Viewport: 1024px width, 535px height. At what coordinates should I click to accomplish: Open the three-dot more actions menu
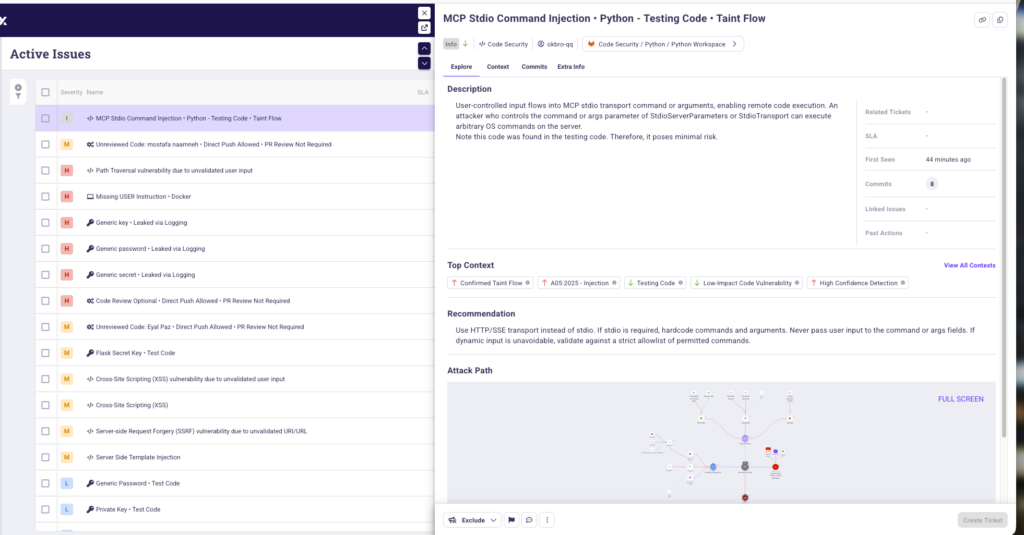547,520
